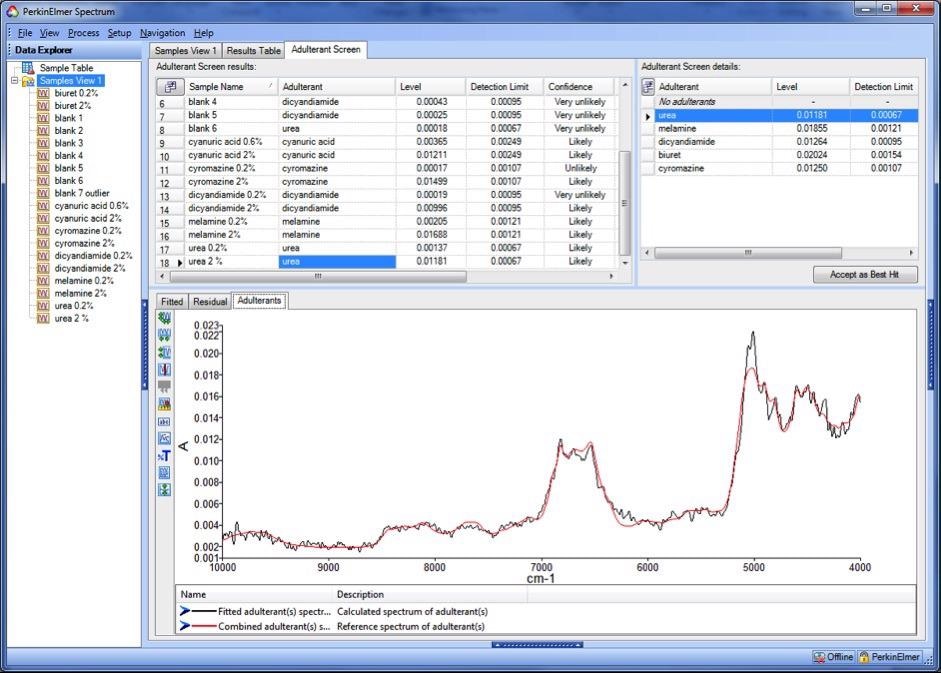Collapse the Samples View 1 tree node
941x673 pixels.
pyautogui.click(x=14, y=80)
